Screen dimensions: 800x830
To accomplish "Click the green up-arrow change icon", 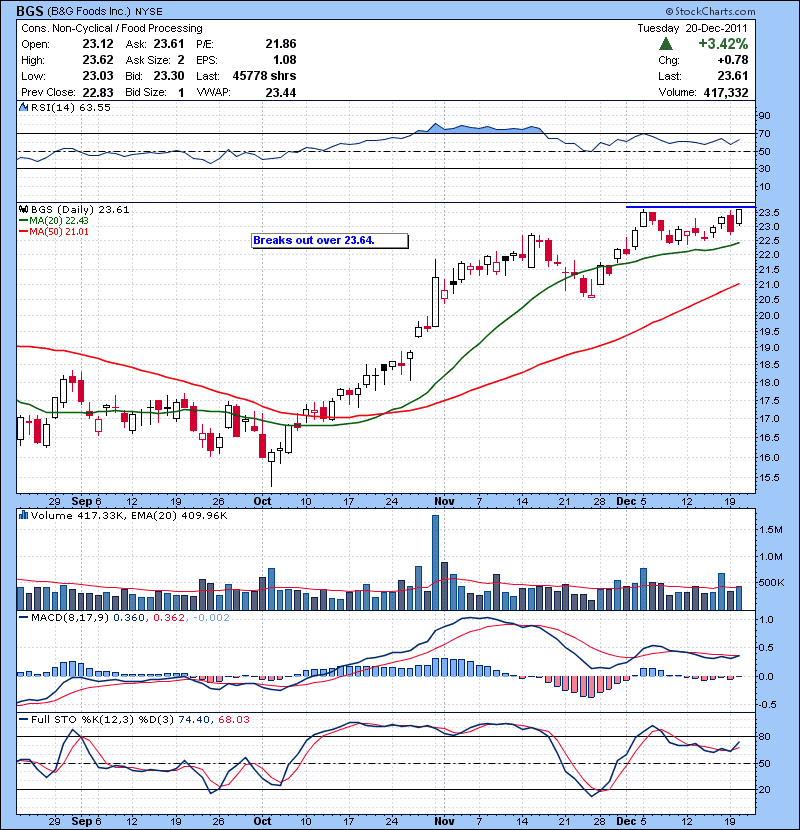I will (666, 44).
